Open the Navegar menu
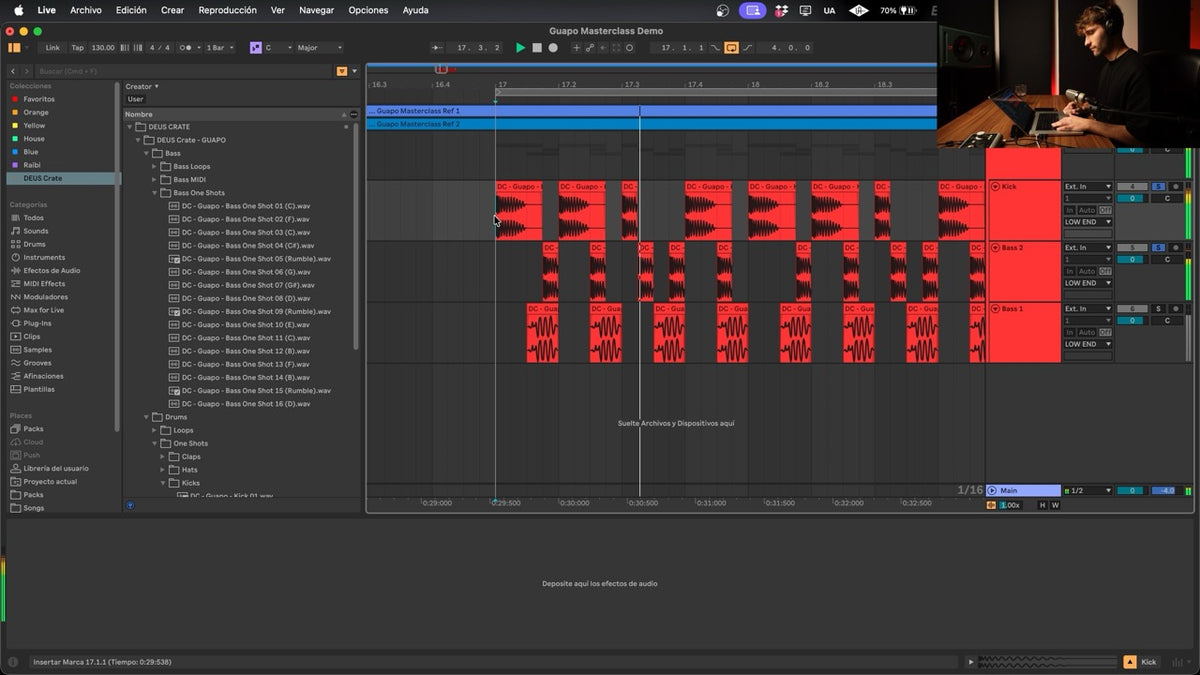 pyautogui.click(x=316, y=10)
